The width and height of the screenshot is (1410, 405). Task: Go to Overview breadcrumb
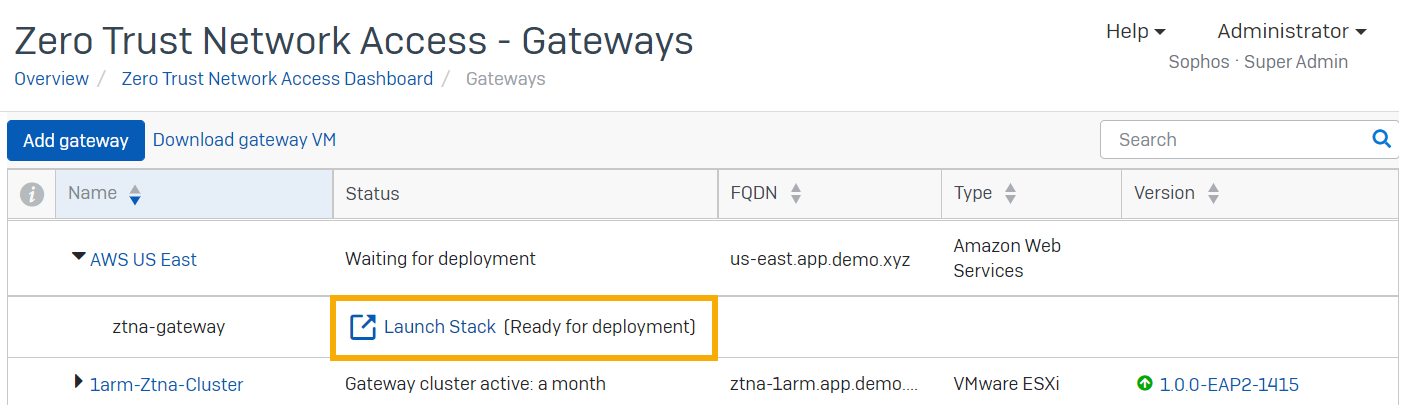click(x=51, y=78)
